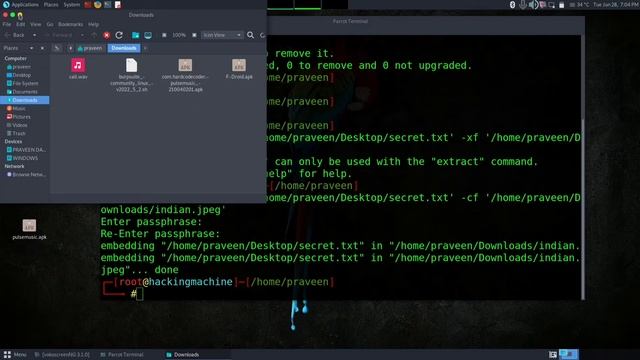Select the F-Droid.apk file

pyautogui.click(x=239, y=68)
